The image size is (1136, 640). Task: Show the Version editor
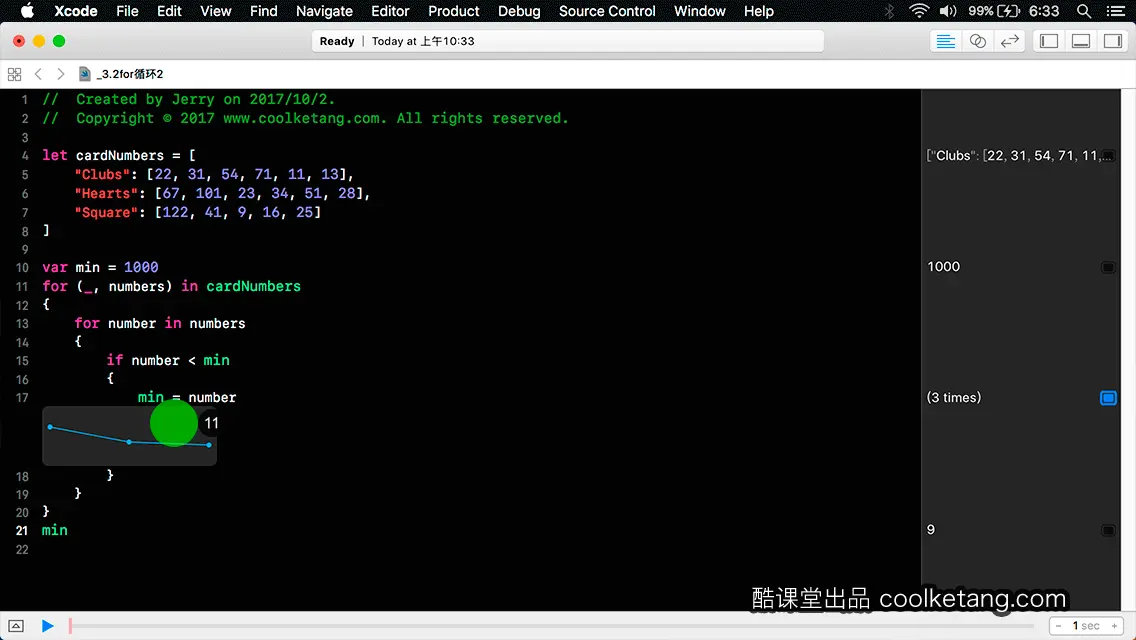tap(1009, 41)
